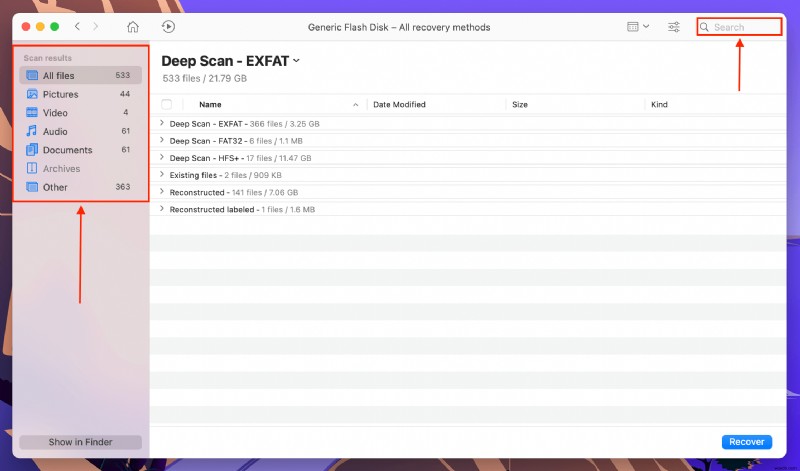This screenshot has width=800, height=471.
Task: Click the All files sidebar icon
Action: click(32, 76)
